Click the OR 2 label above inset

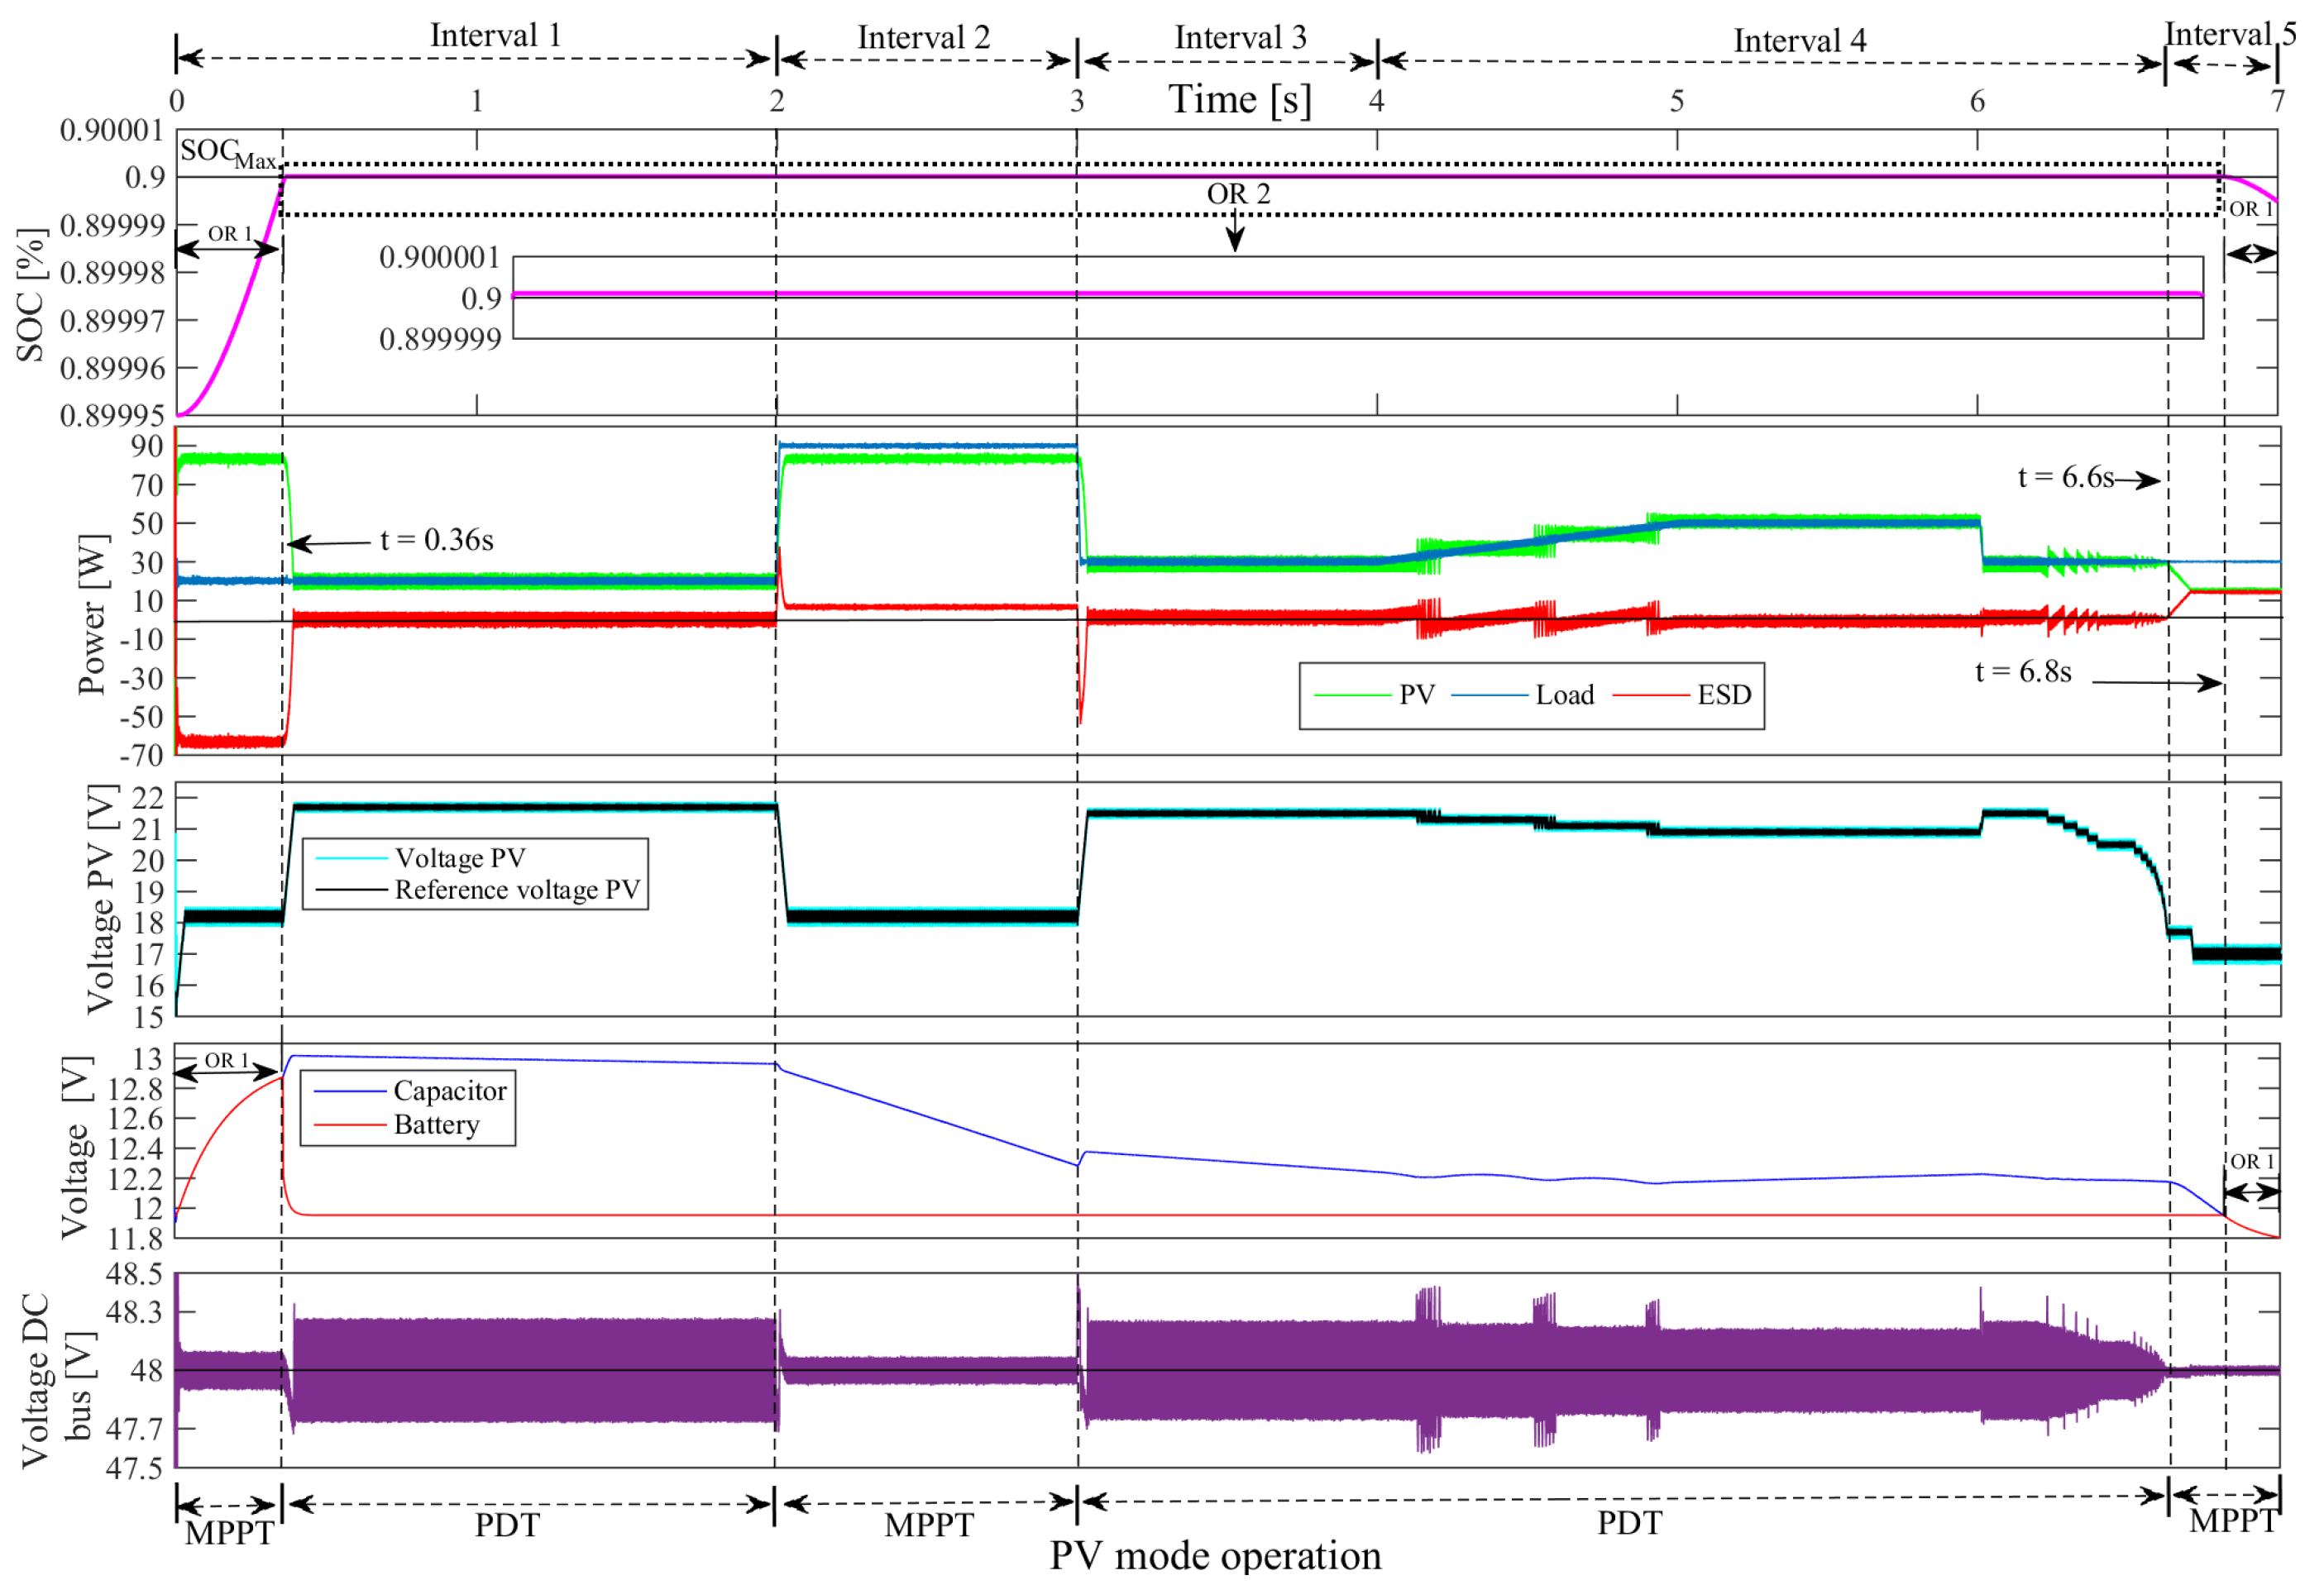tap(1238, 194)
